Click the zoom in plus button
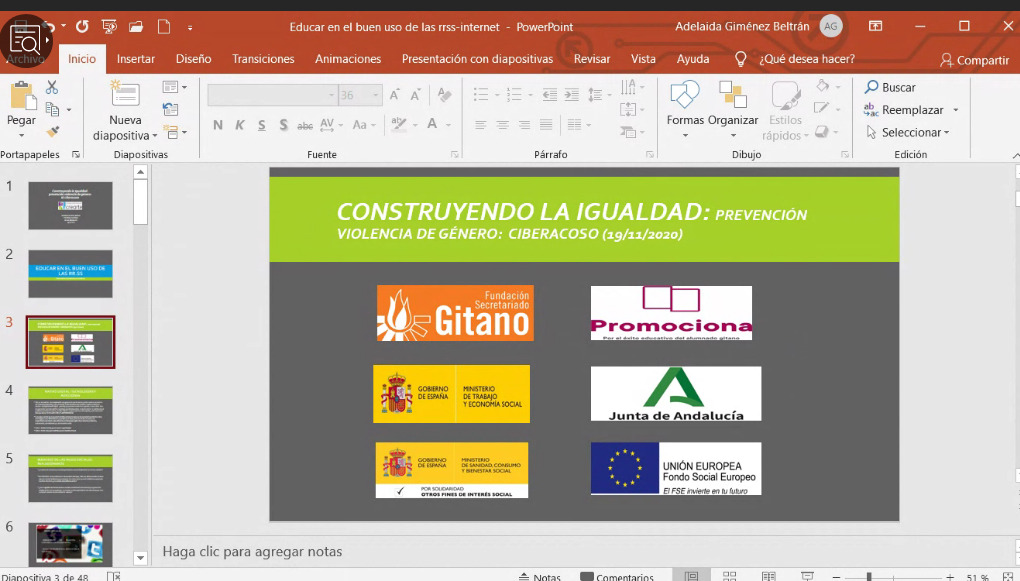Image resolution: width=1020 pixels, height=581 pixels. pyautogui.click(x=950, y=577)
